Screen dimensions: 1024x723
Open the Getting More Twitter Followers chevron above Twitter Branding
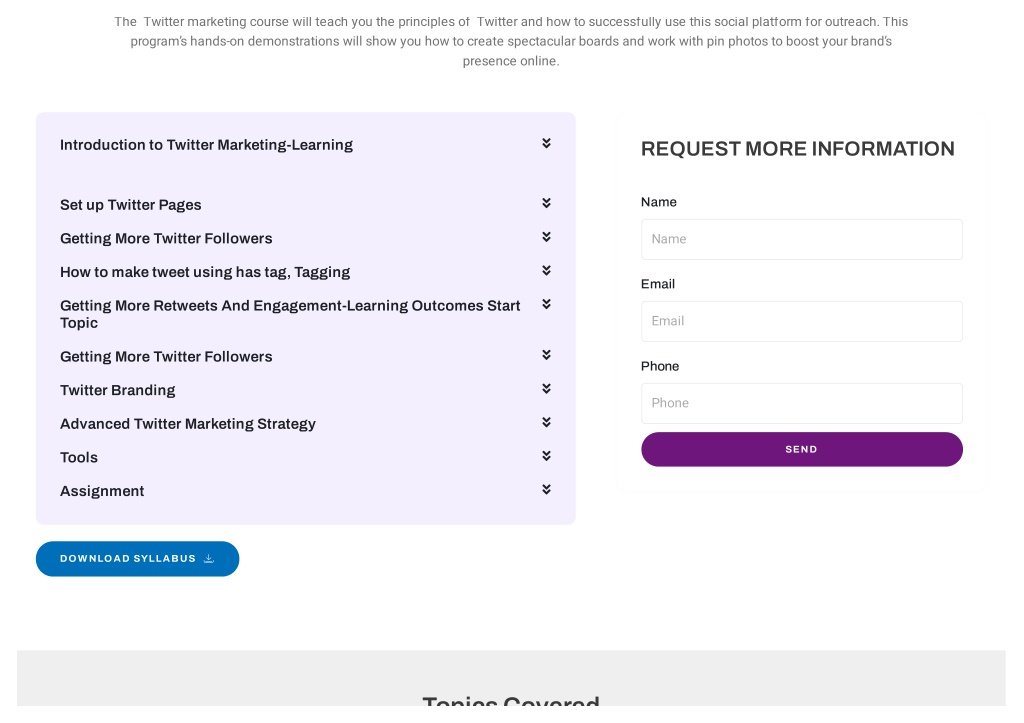click(546, 355)
